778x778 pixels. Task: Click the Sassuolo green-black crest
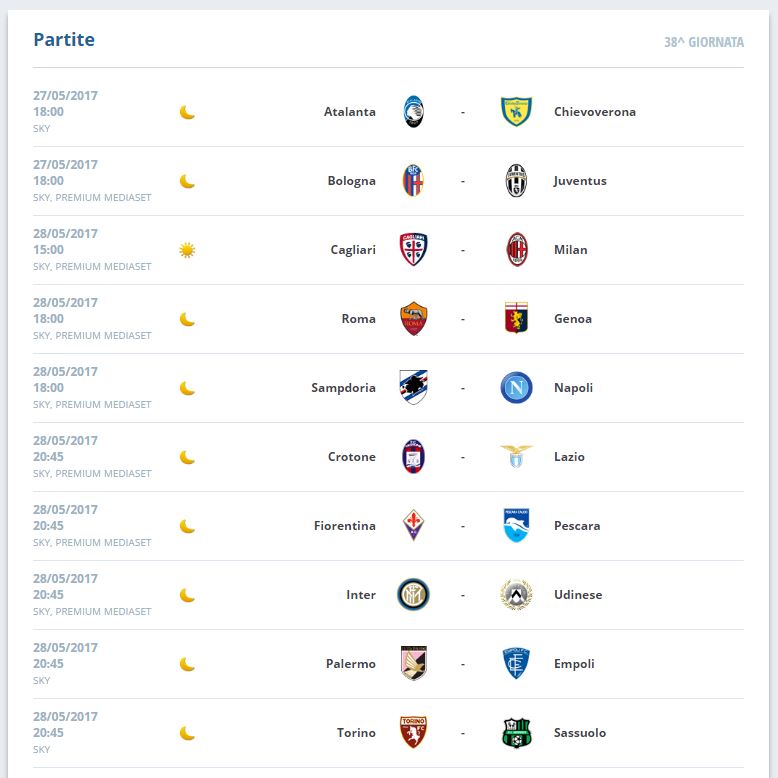pos(516,732)
